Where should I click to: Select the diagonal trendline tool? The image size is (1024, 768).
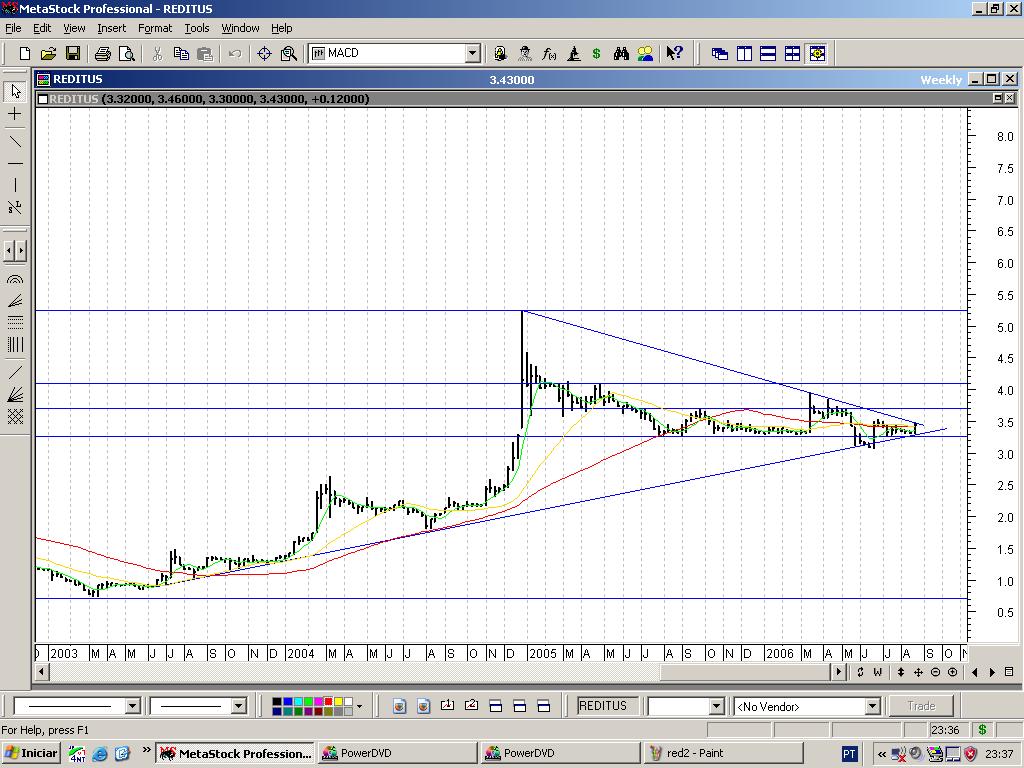[15, 142]
